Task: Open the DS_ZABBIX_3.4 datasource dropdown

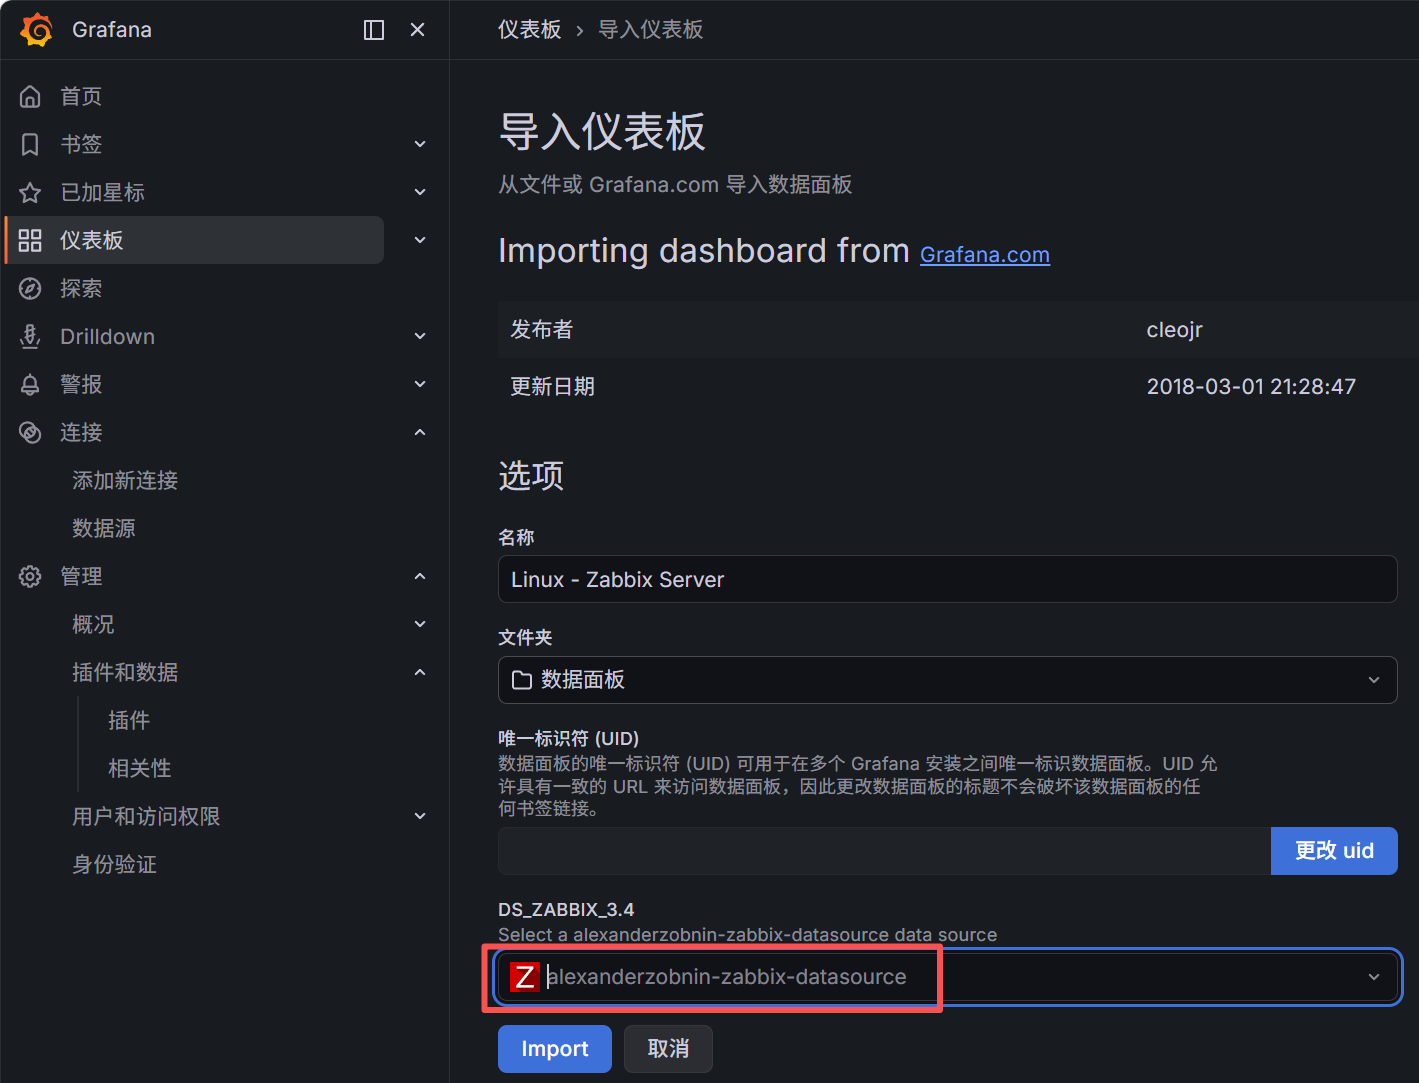Action: tap(947, 977)
